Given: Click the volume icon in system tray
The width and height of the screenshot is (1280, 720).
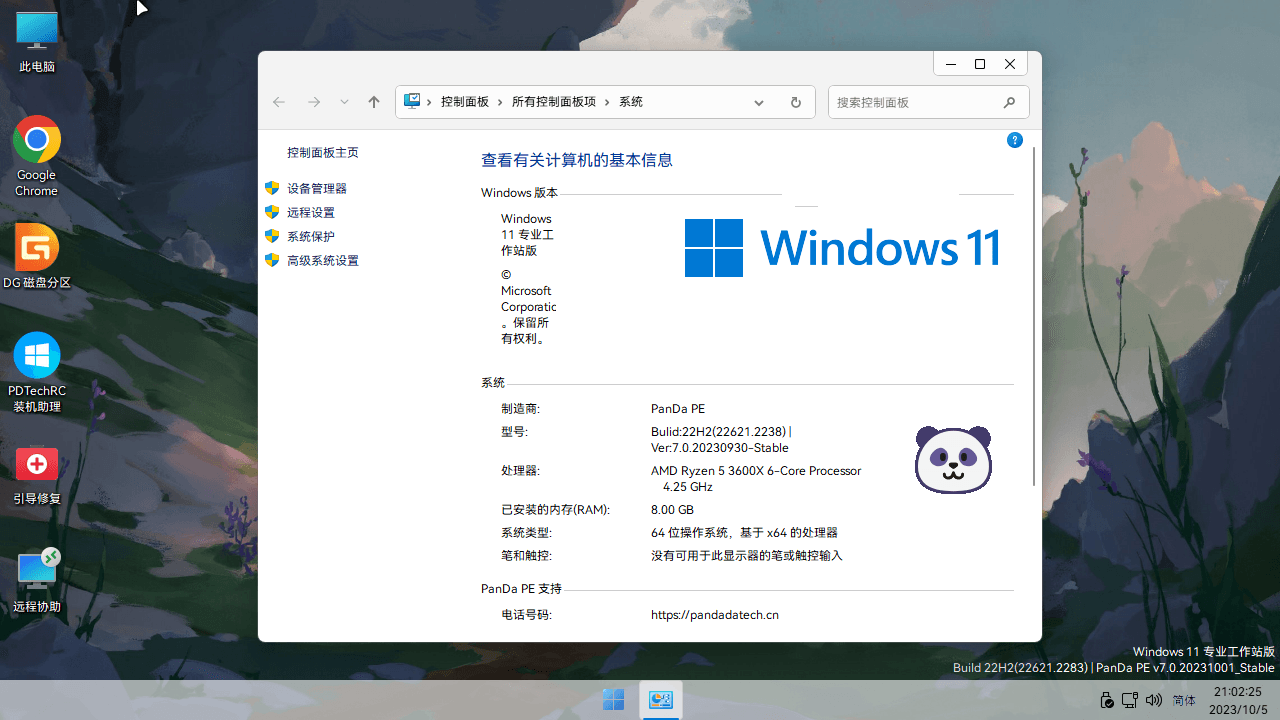Looking at the screenshot, I should click(x=1154, y=700).
